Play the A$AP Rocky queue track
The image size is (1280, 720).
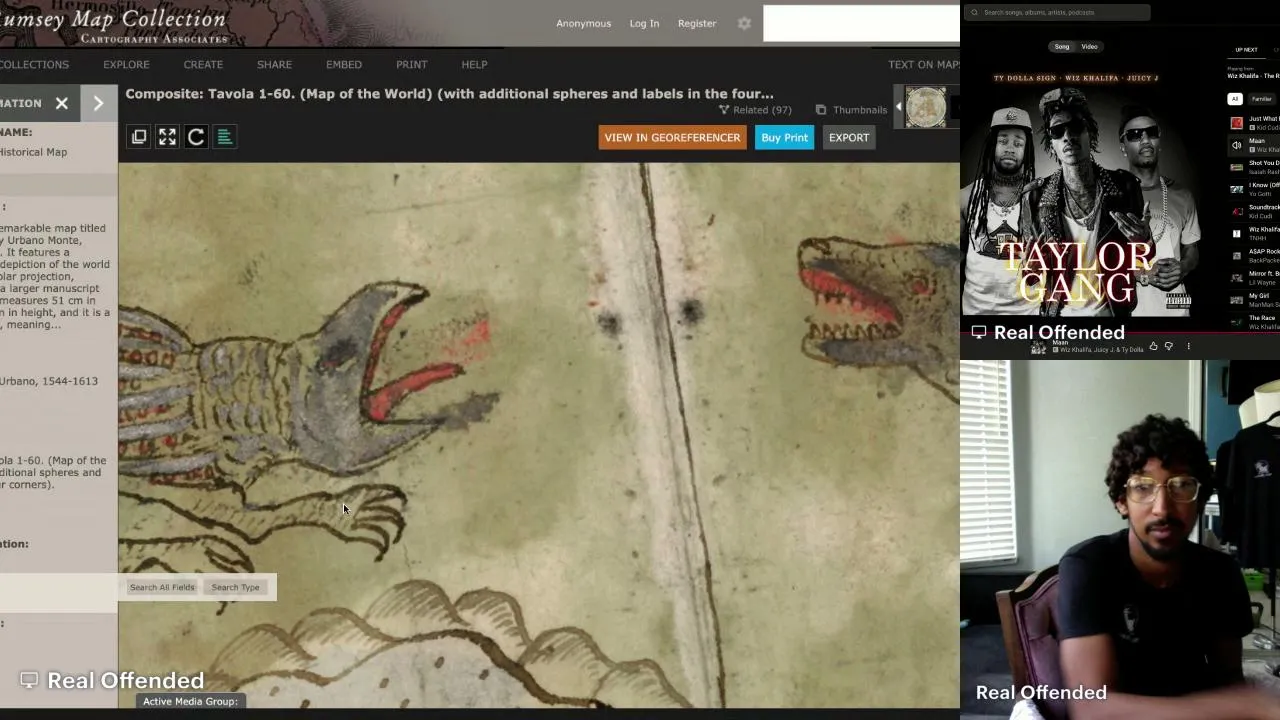pos(1254,255)
